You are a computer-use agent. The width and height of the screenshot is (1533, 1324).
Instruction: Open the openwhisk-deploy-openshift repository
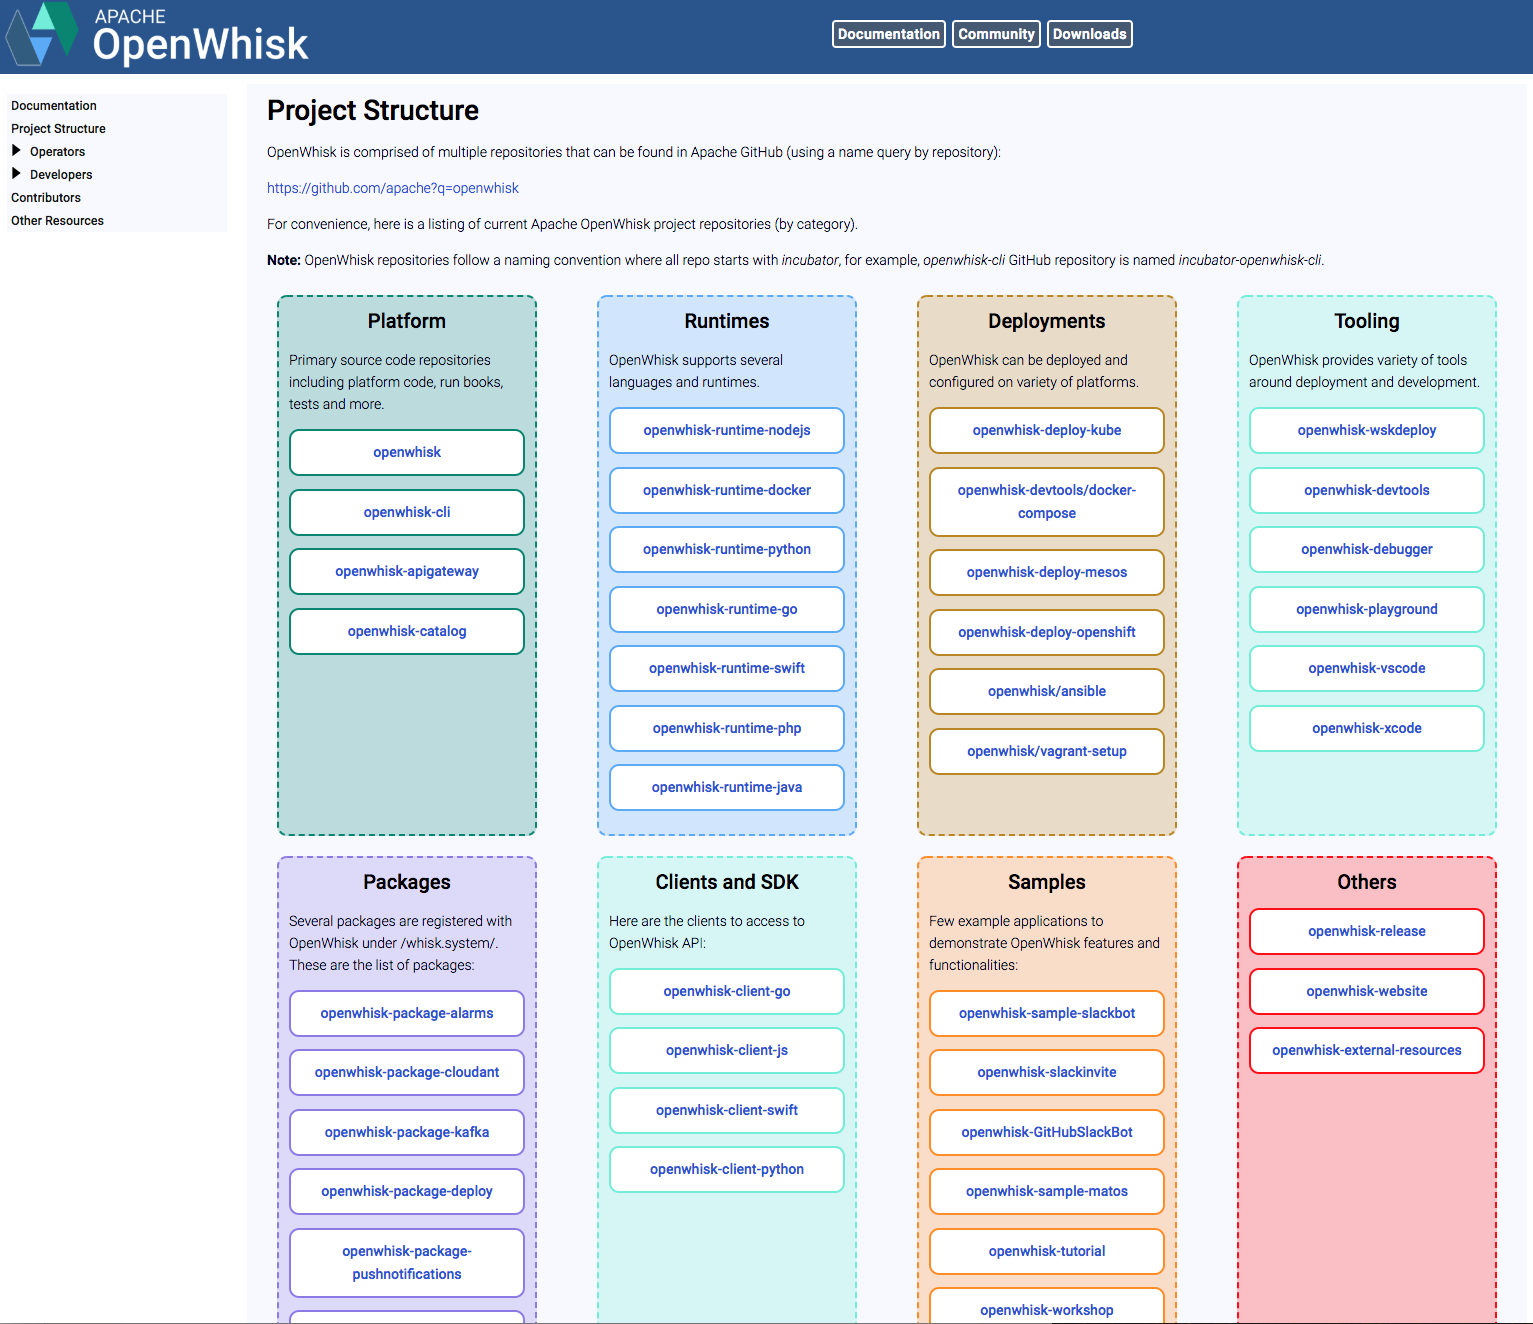pyautogui.click(x=1047, y=632)
